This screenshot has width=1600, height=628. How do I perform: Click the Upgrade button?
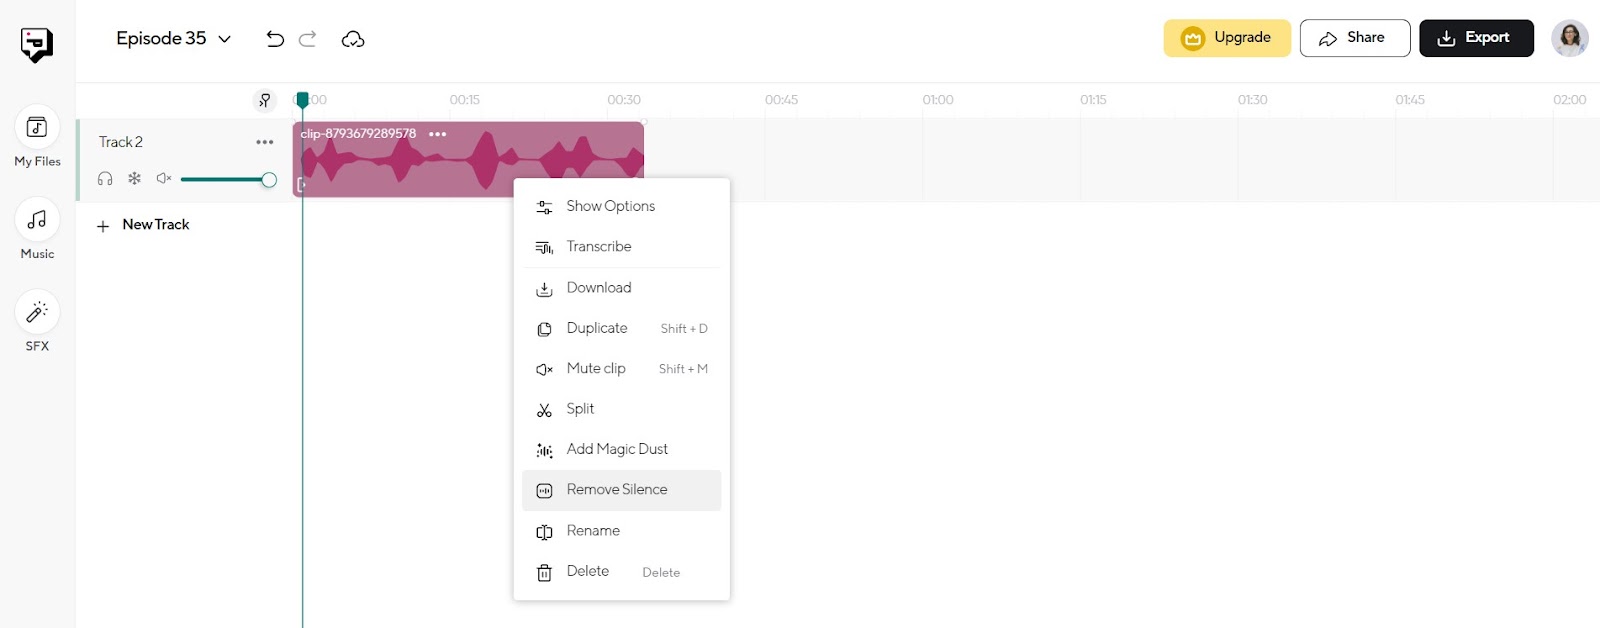coord(1227,38)
